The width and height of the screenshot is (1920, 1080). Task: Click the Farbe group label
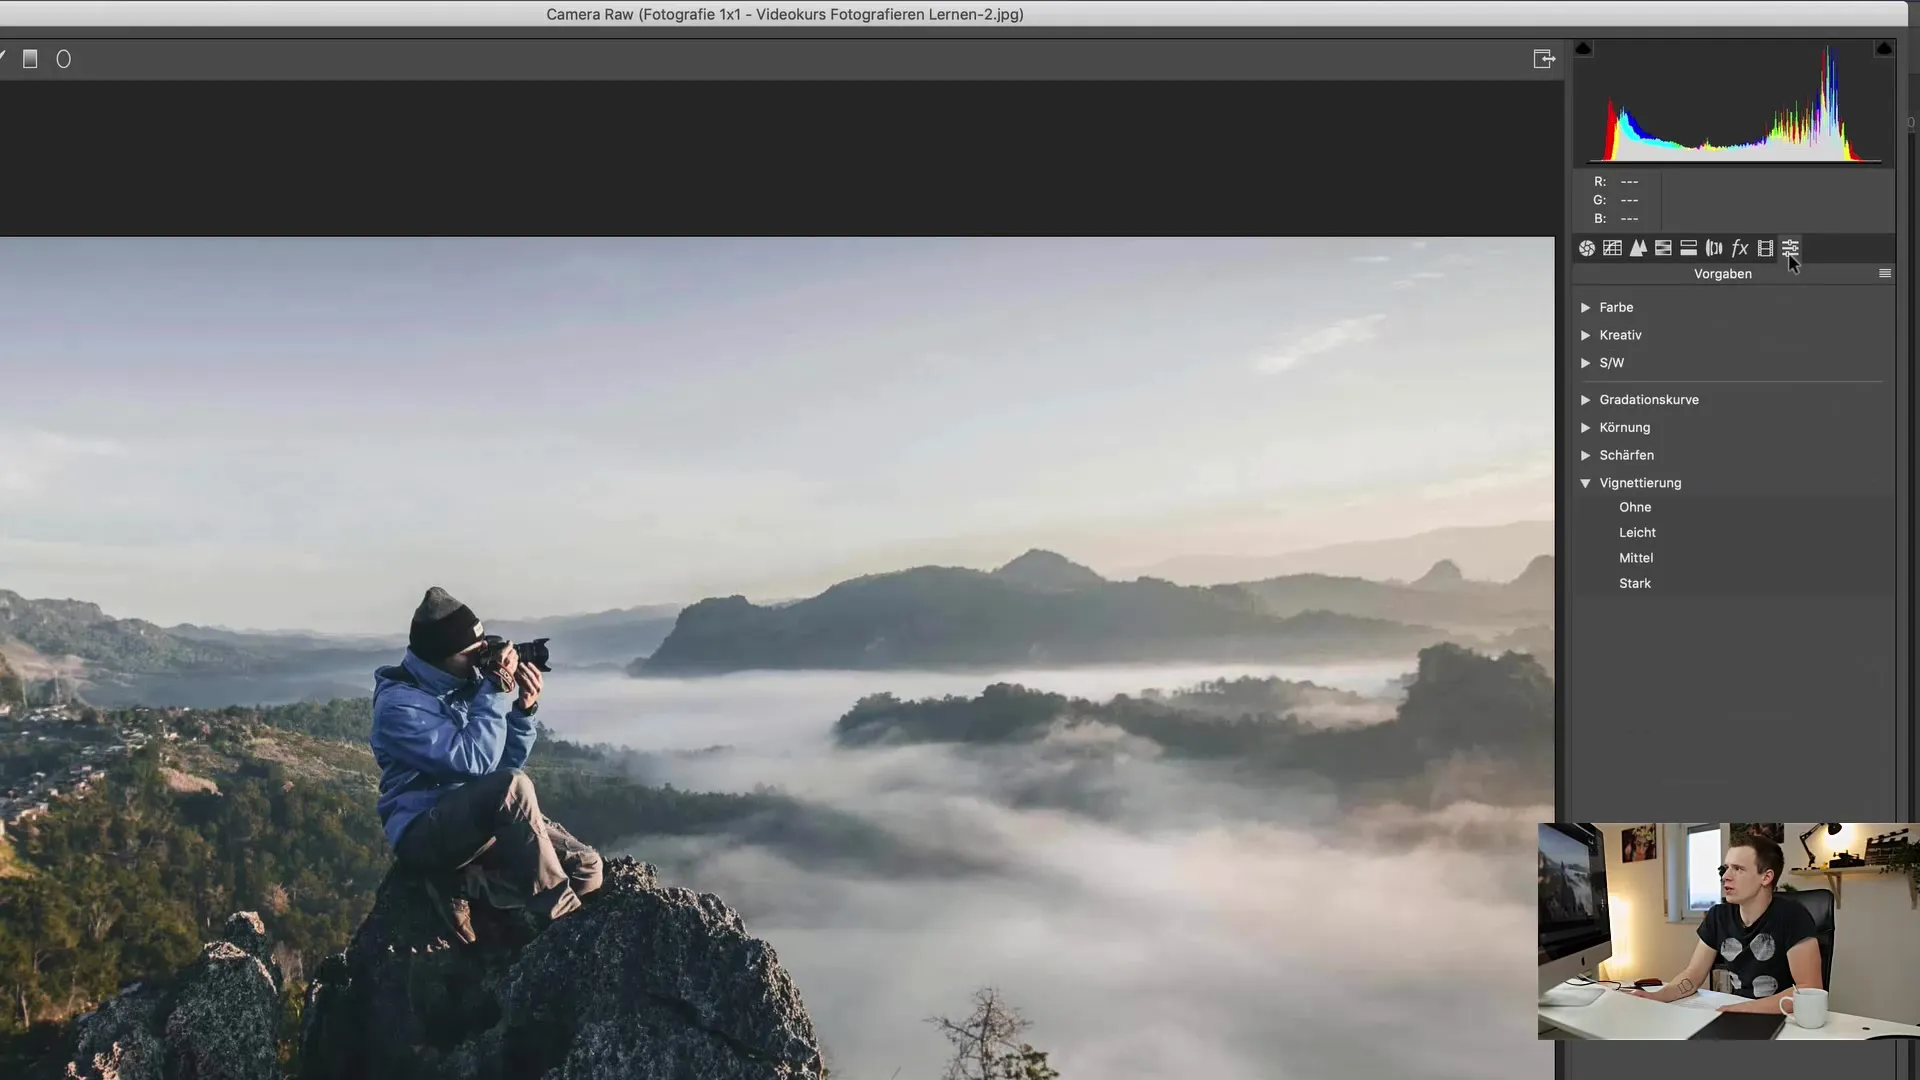[x=1616, y=307]
